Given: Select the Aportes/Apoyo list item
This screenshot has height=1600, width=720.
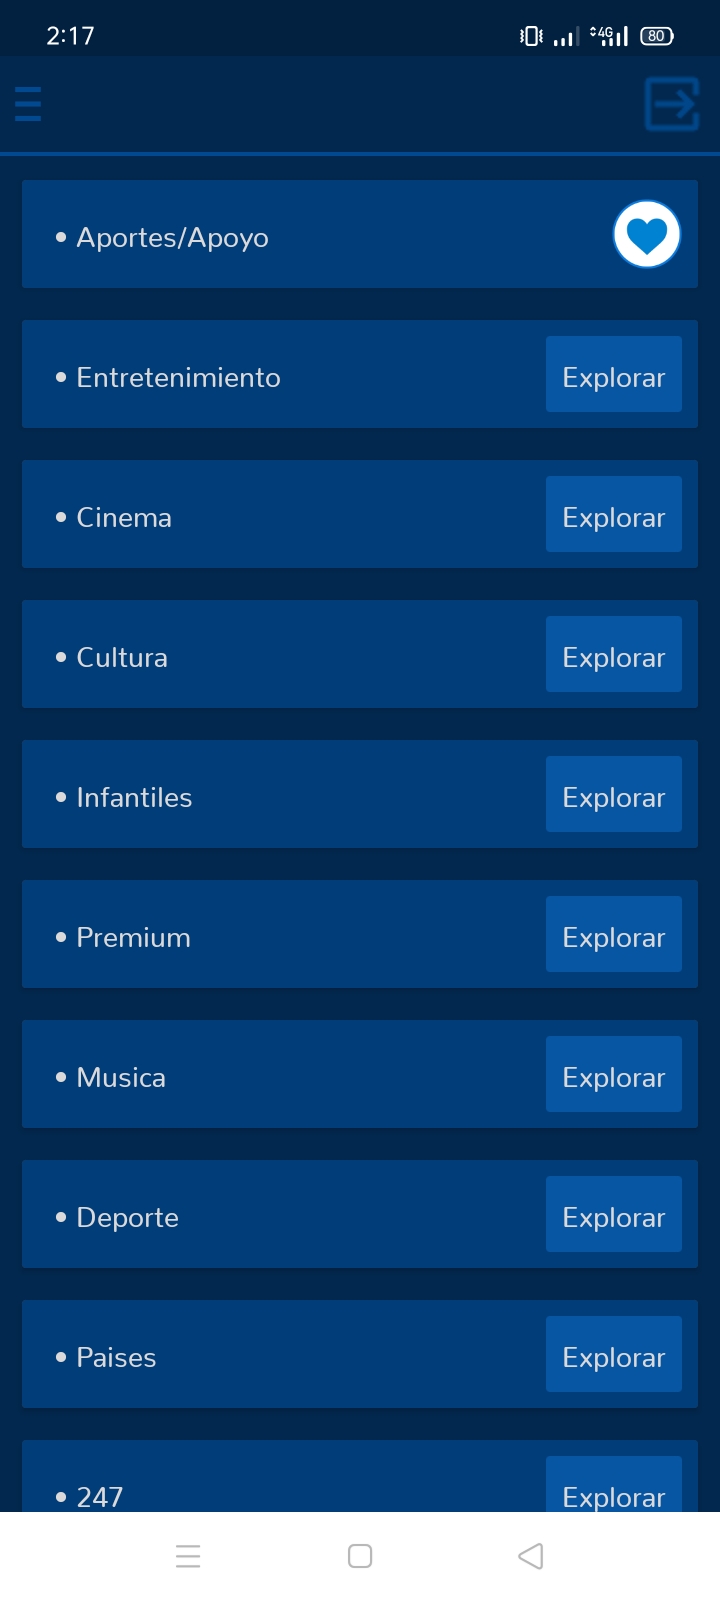Looking at the screenshot, I should (172, 238).
